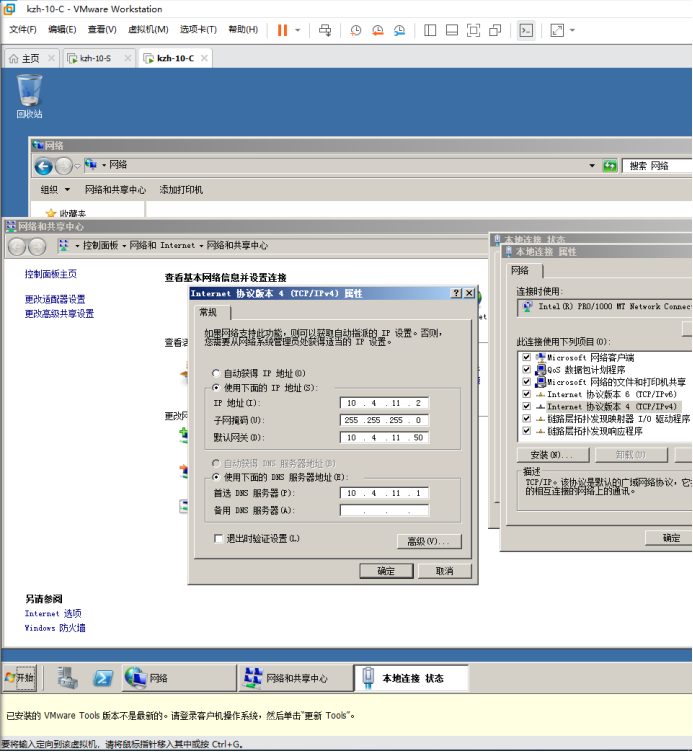Switch to the 主页 tab
Image resolution: width=693 pixels, height=752 pixels.
30,59
